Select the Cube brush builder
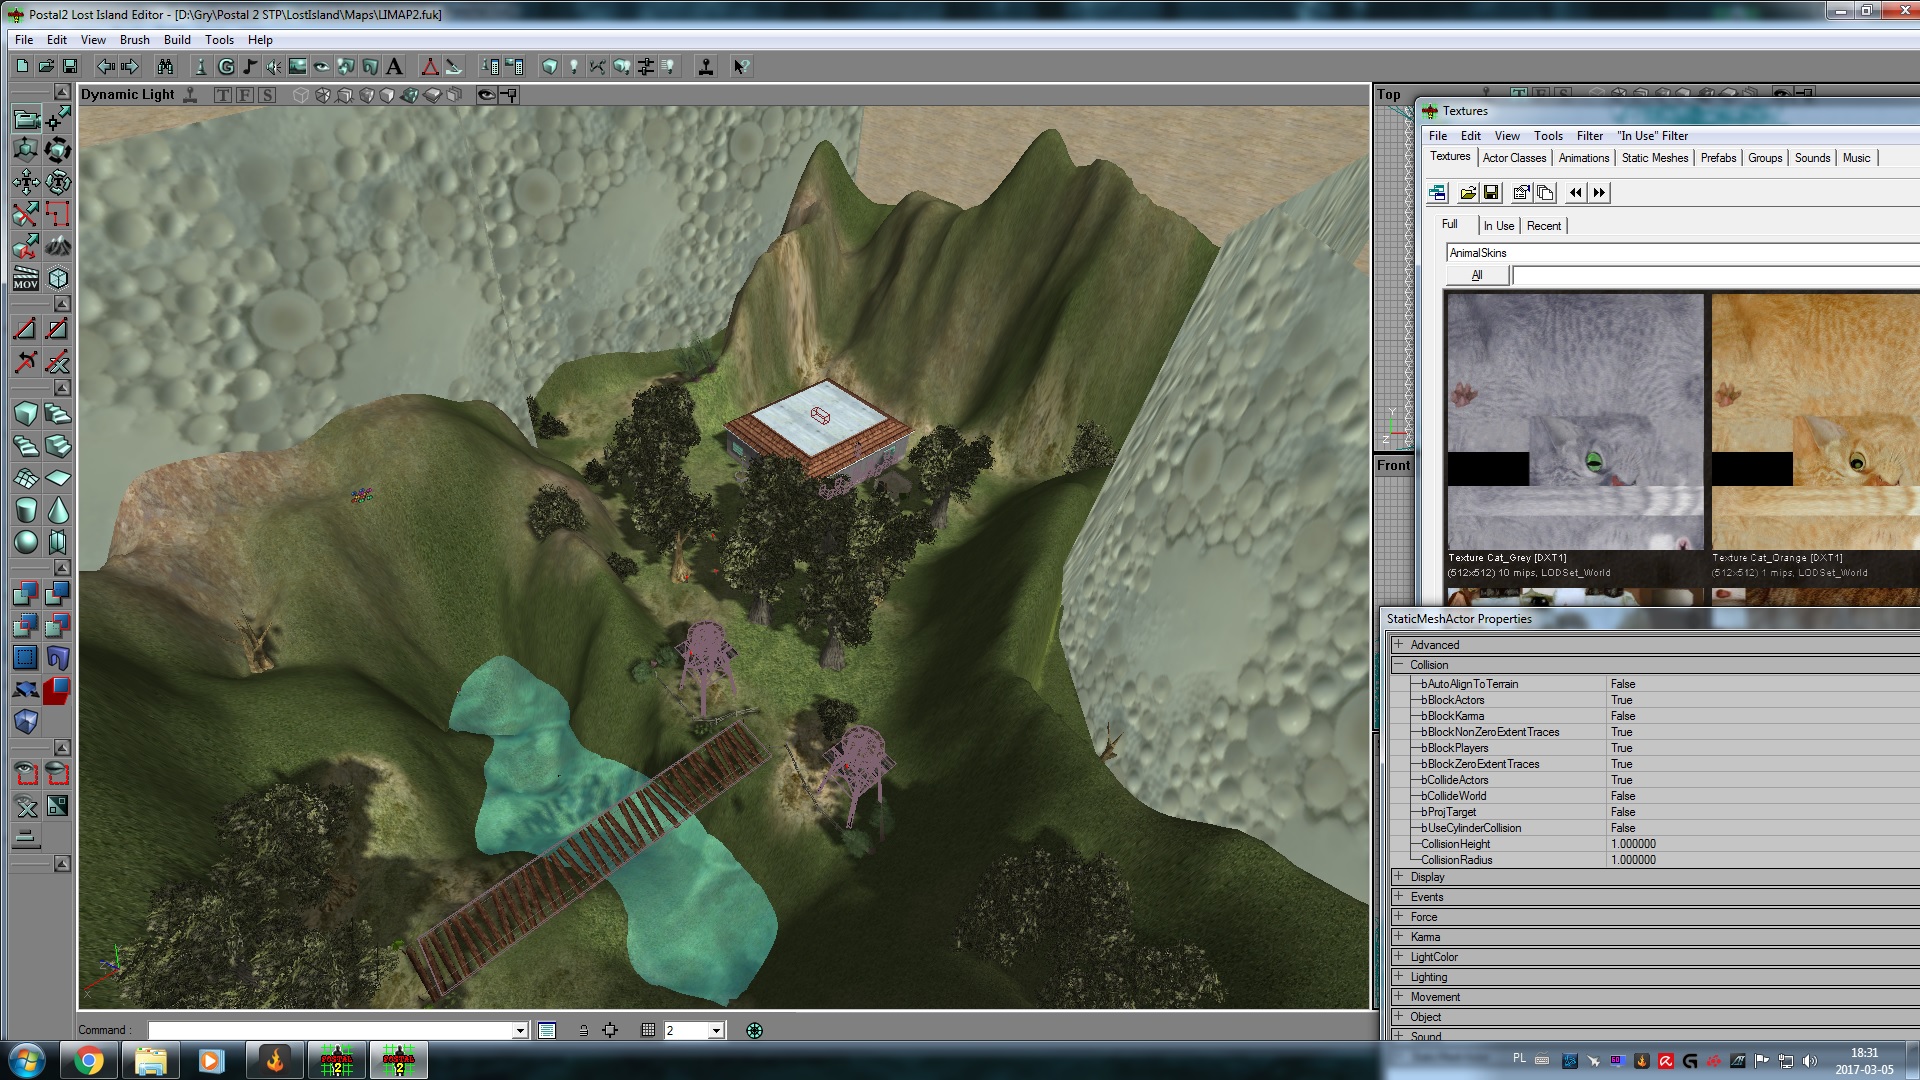The image size is (1920, 1080). coord(26,414)
